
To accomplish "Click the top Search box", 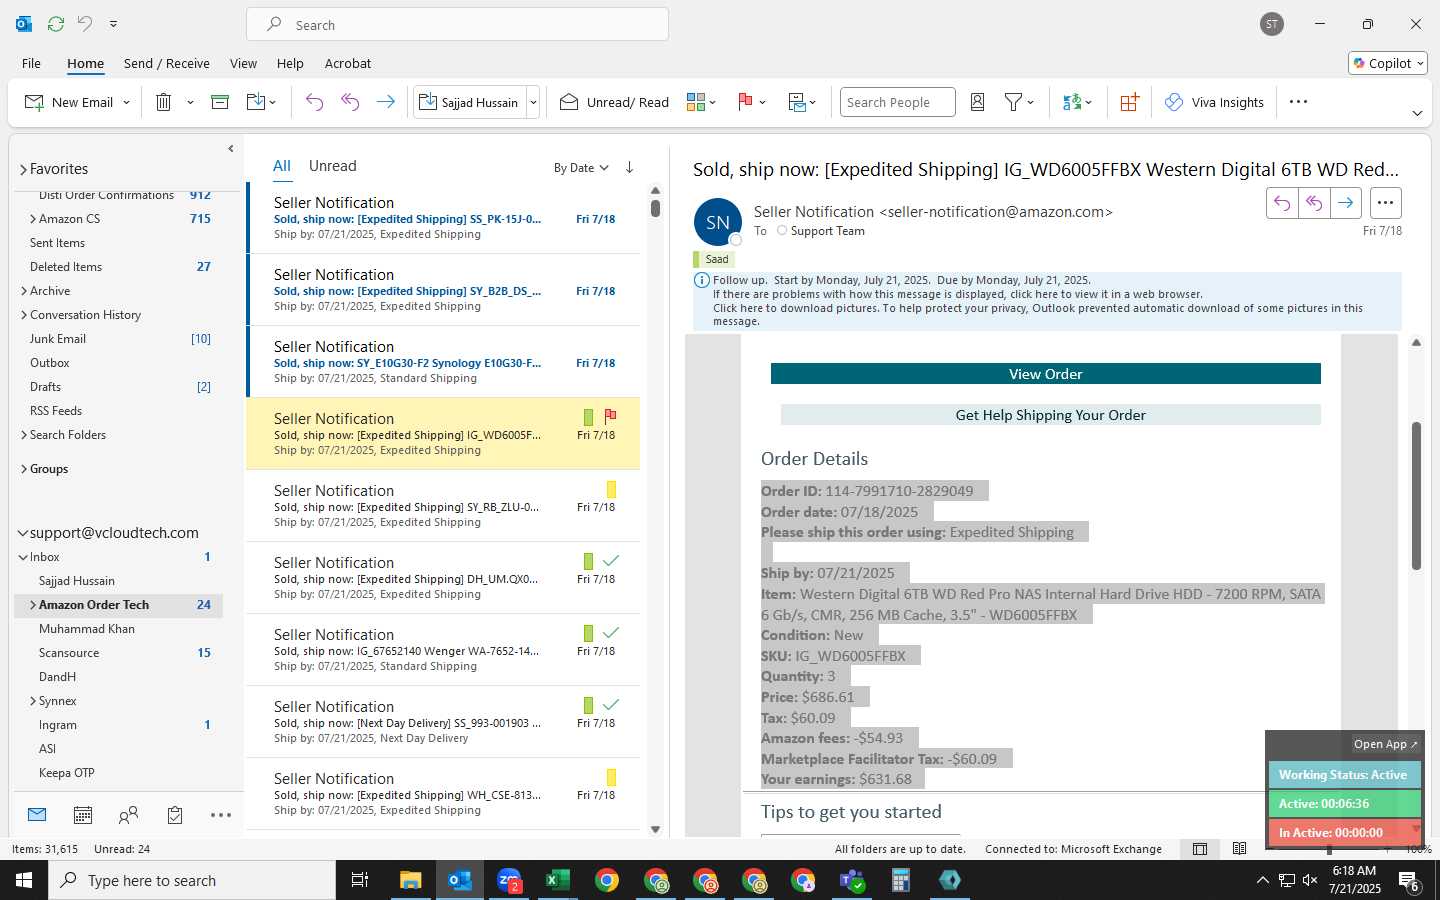I will 457,25.
